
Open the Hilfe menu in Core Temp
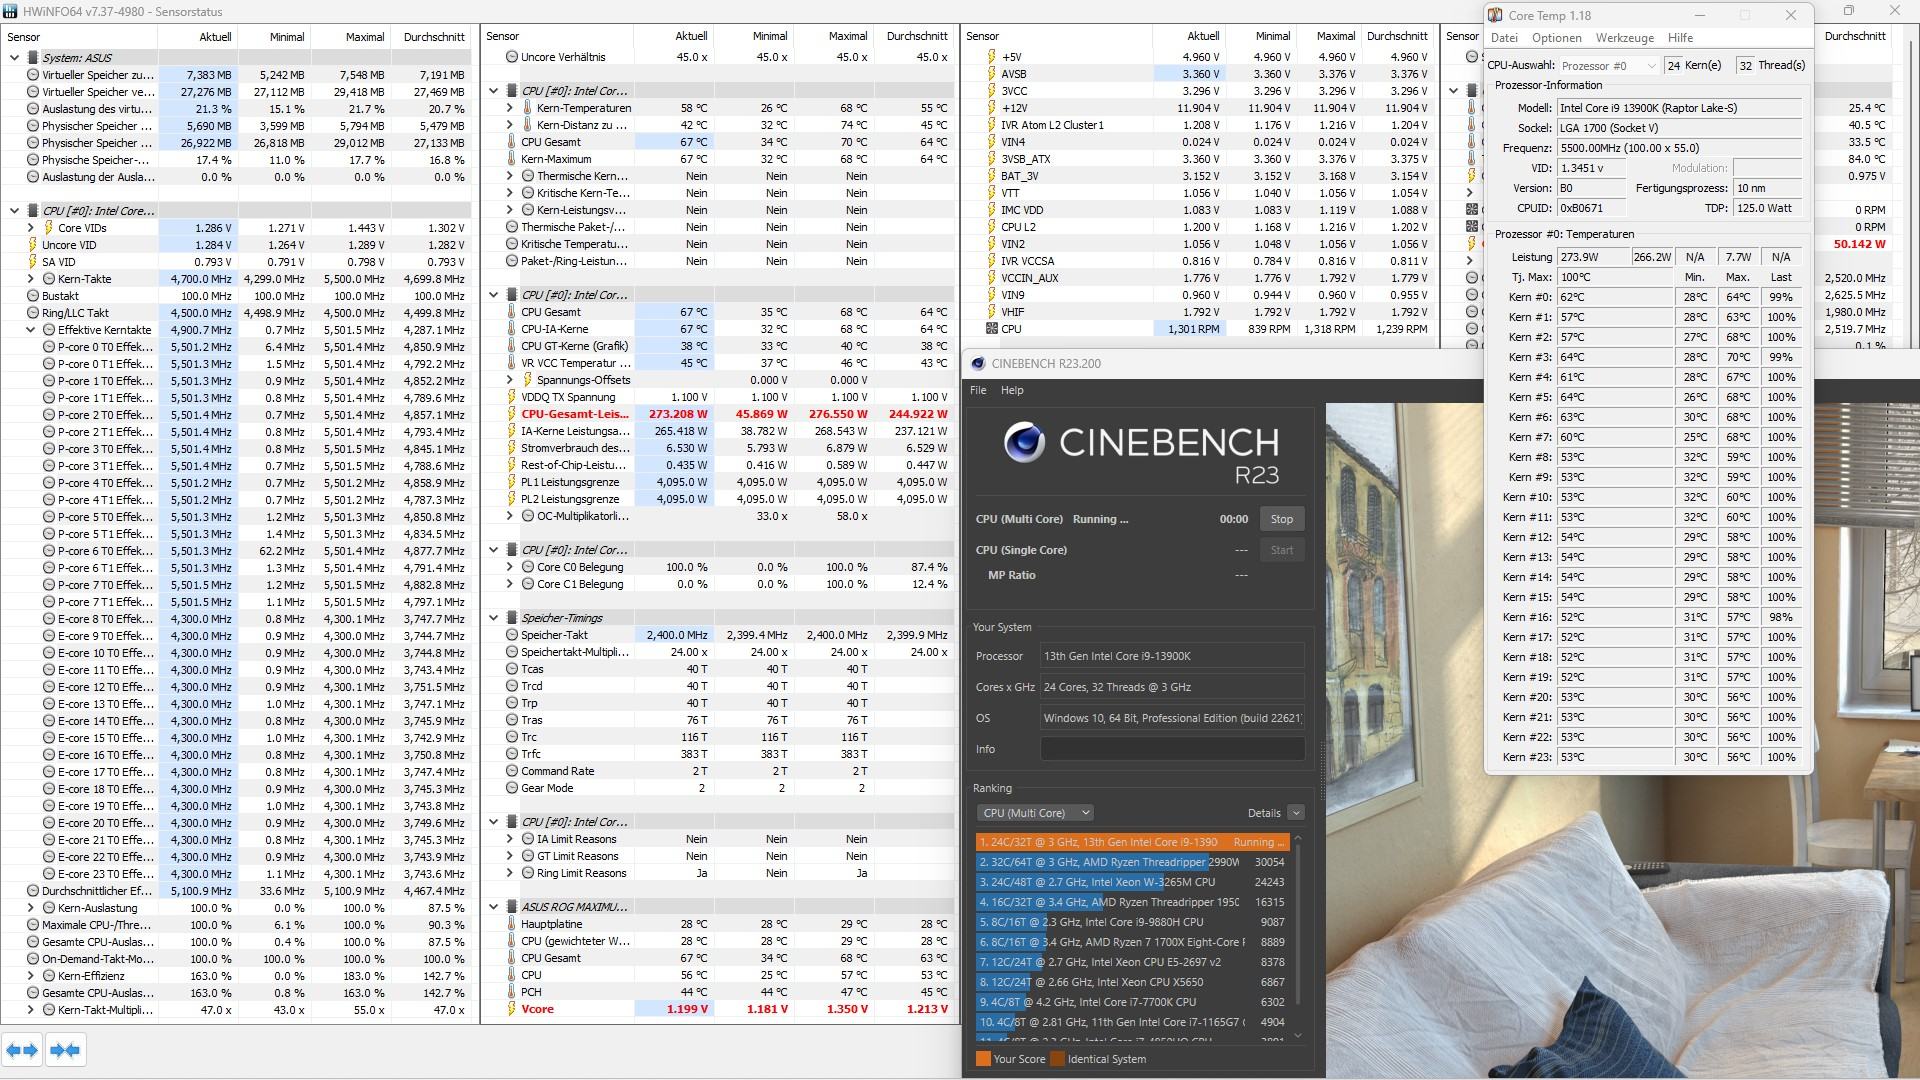point(1681,38)
